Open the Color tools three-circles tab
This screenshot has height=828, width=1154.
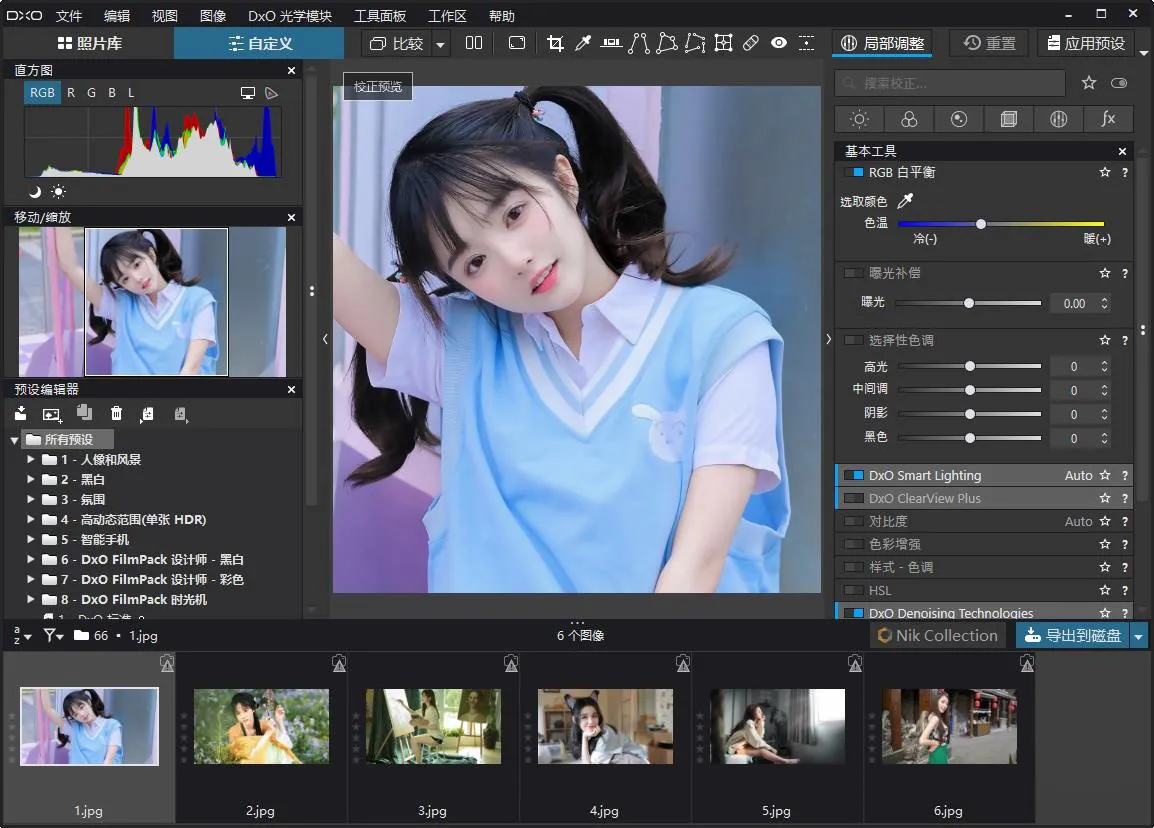pos(909,119)
